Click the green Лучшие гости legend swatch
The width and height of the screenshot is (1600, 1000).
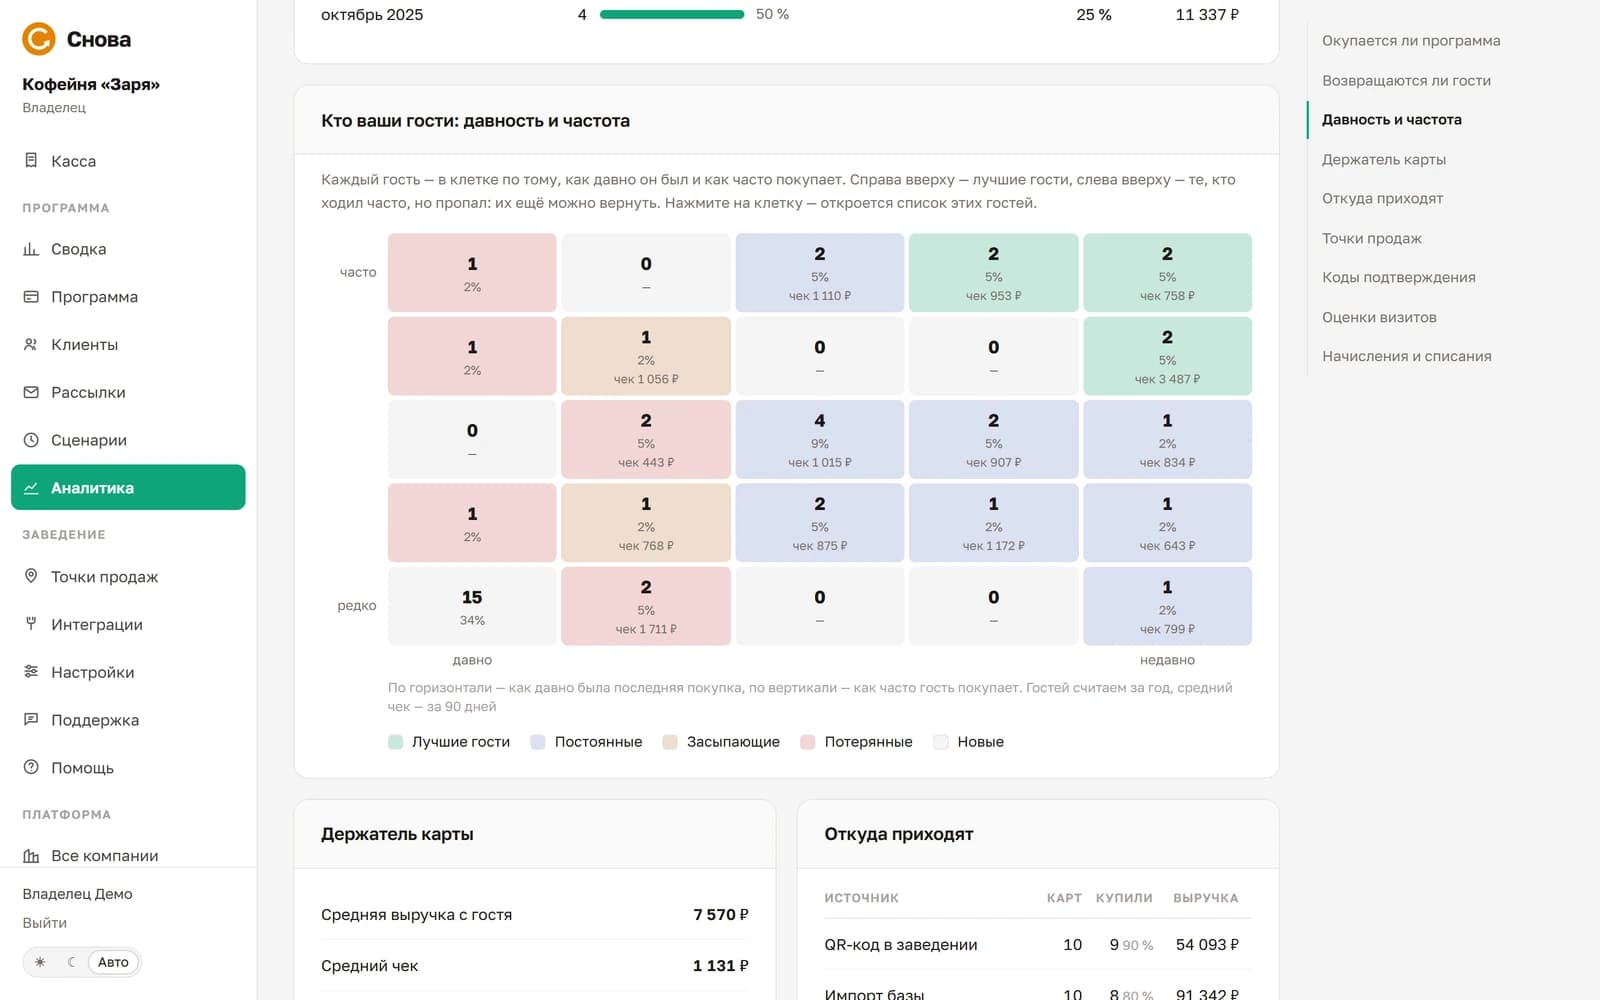pyautogui.click(x=395, y=742)
